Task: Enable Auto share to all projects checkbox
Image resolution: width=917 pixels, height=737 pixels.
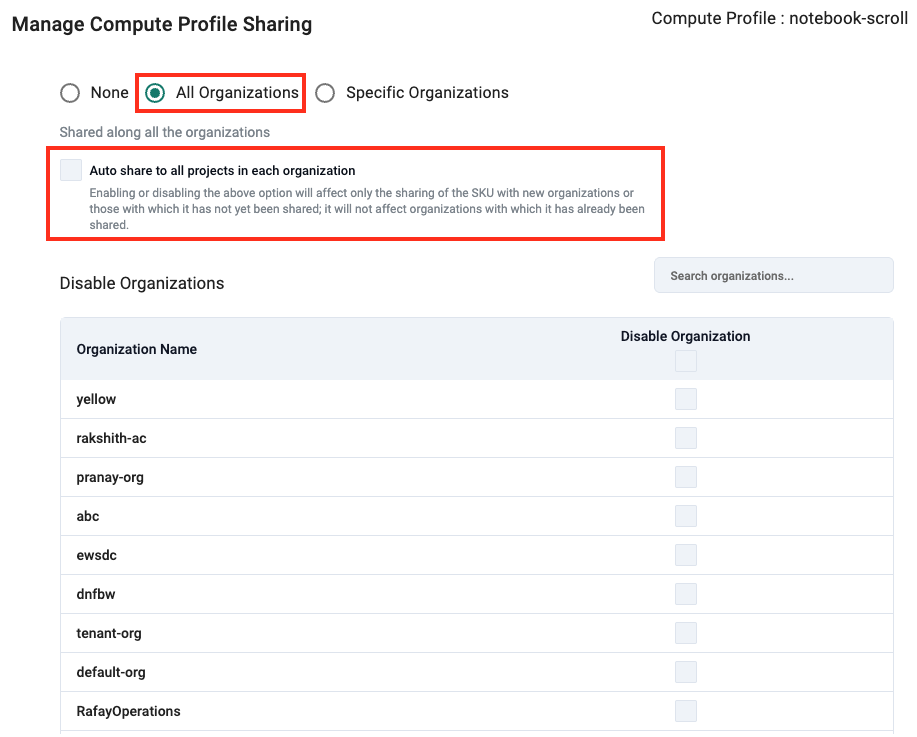Action: click(x=71, y=170)
